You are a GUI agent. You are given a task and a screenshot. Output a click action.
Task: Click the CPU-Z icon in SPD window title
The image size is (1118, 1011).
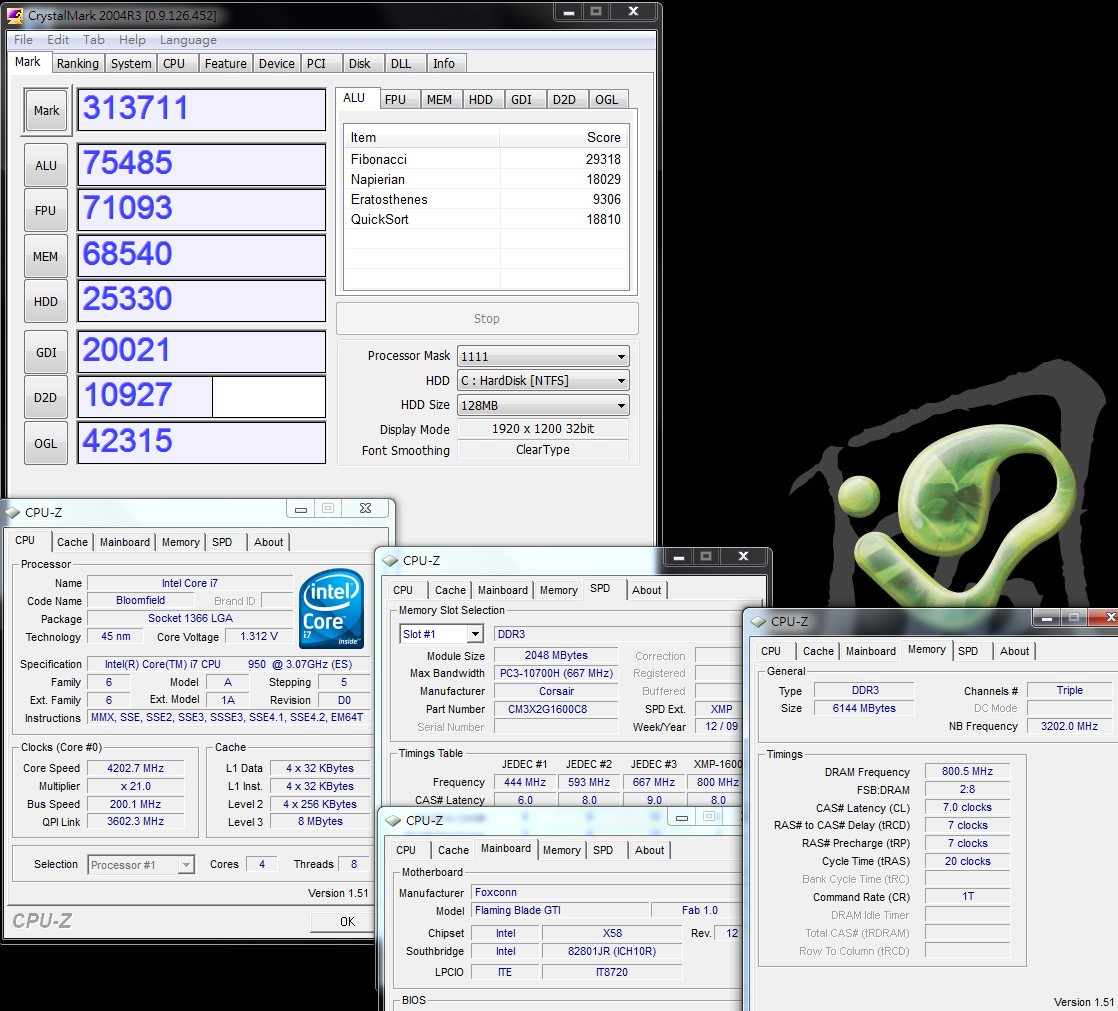(390, 561)
